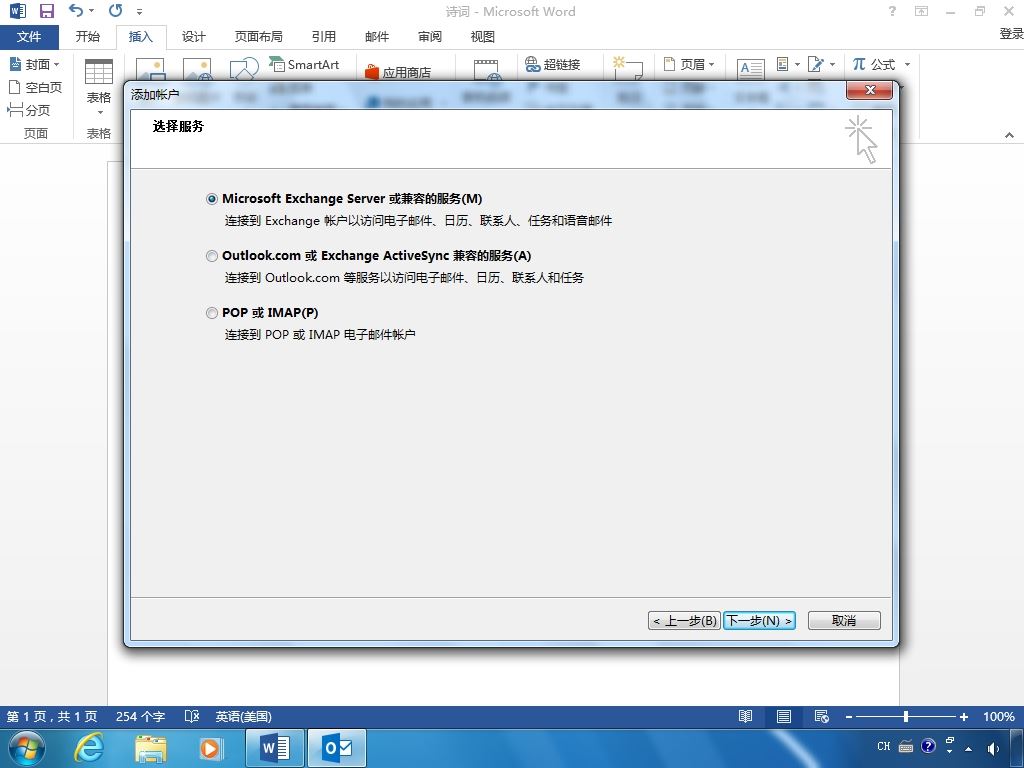The image size is (1024, 768).
Task: Switch to the 设计 ribbon tab
Action: coord(193,37)
